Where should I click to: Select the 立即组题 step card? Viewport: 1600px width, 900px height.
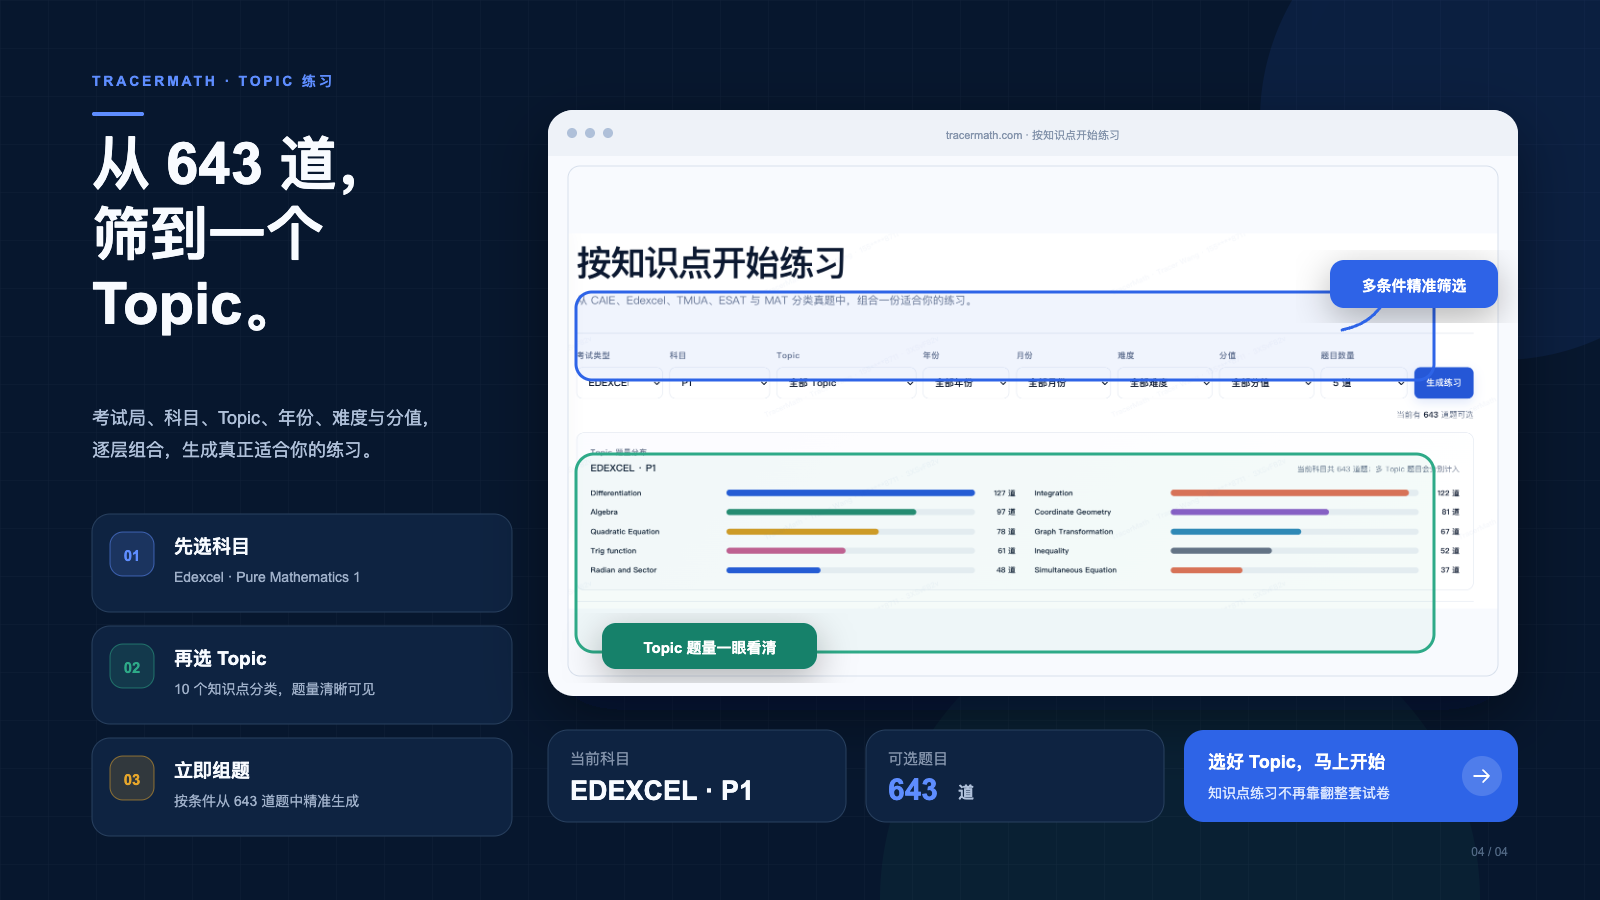click(x=302, y=787)
